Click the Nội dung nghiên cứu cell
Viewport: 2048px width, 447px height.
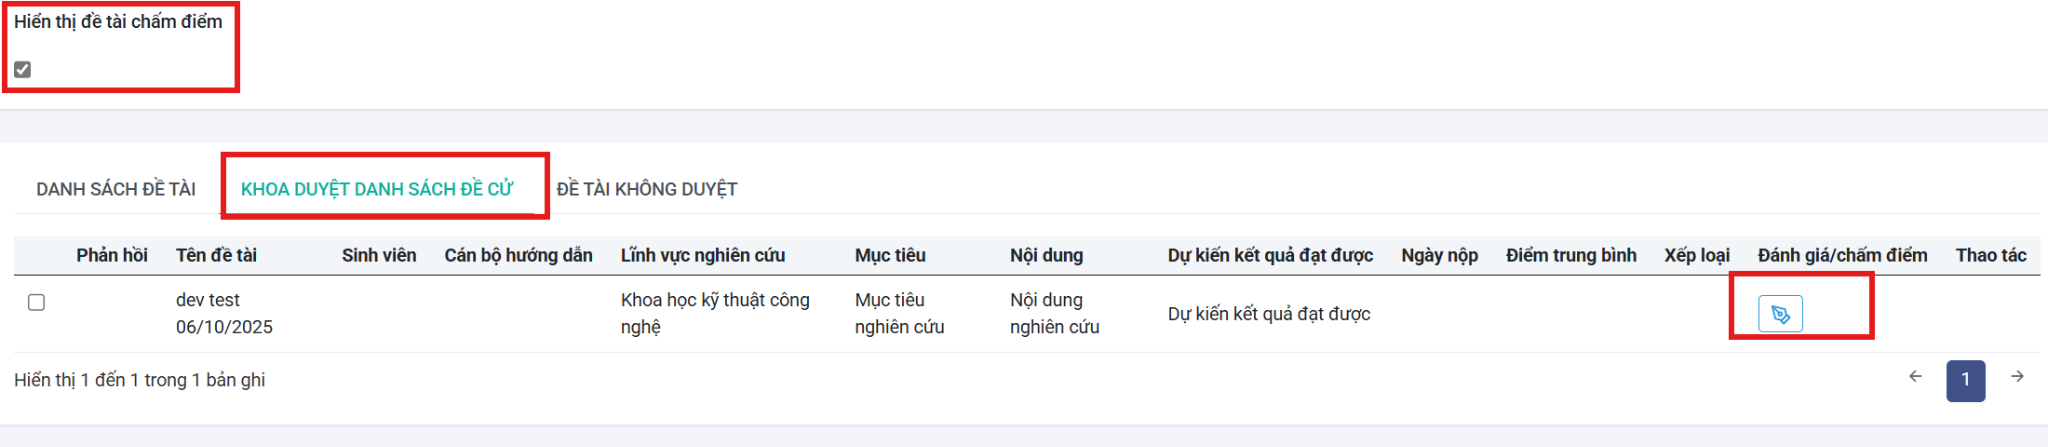(x=1054, y=313)
